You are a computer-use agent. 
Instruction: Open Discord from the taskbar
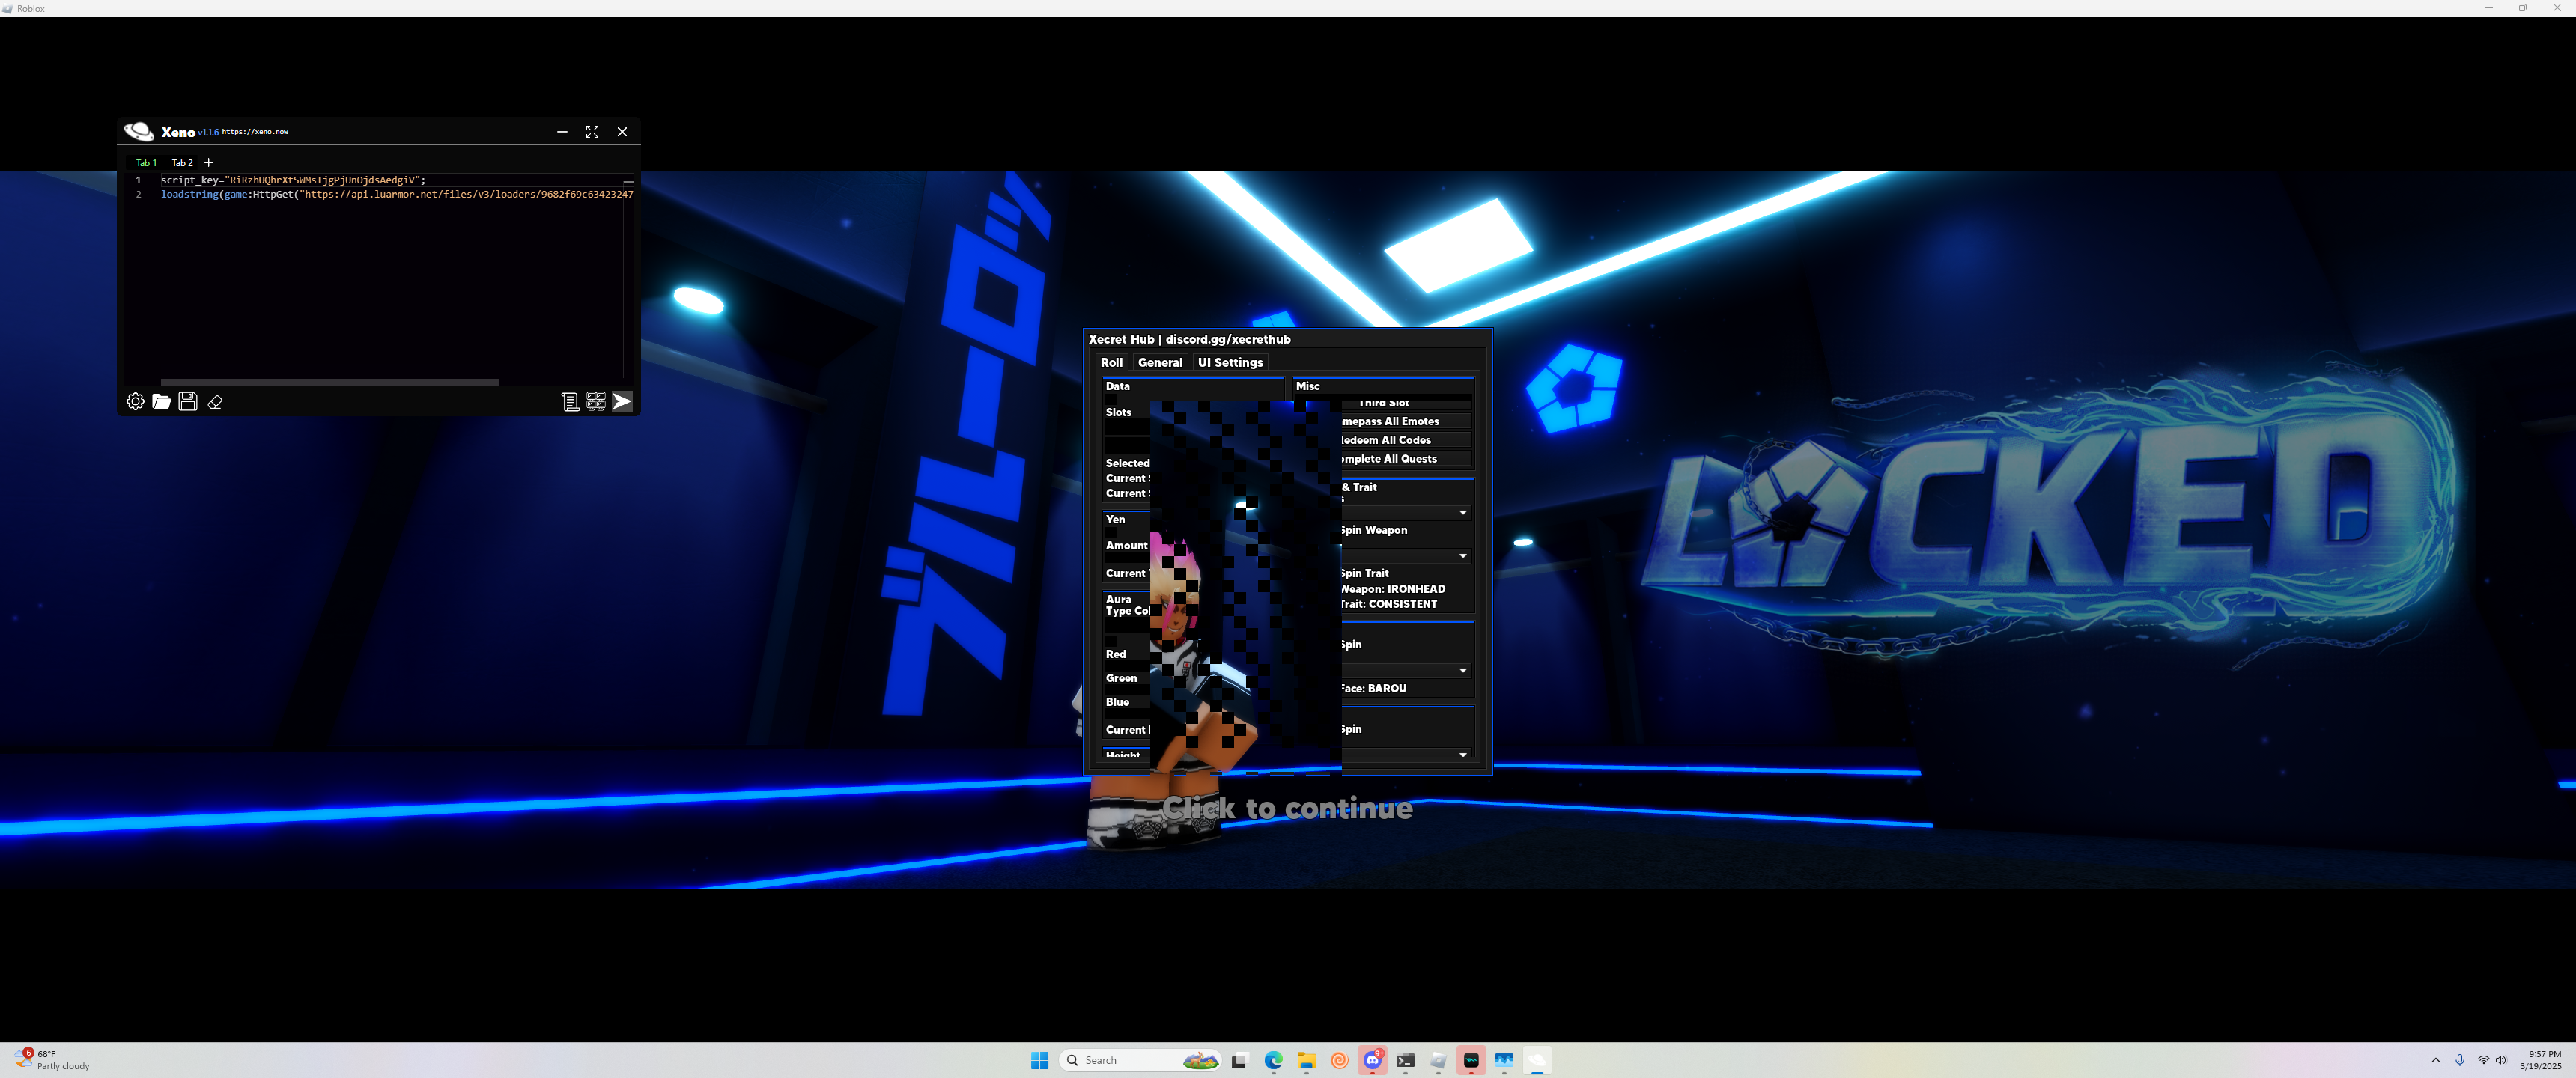click(1373, 1060)
